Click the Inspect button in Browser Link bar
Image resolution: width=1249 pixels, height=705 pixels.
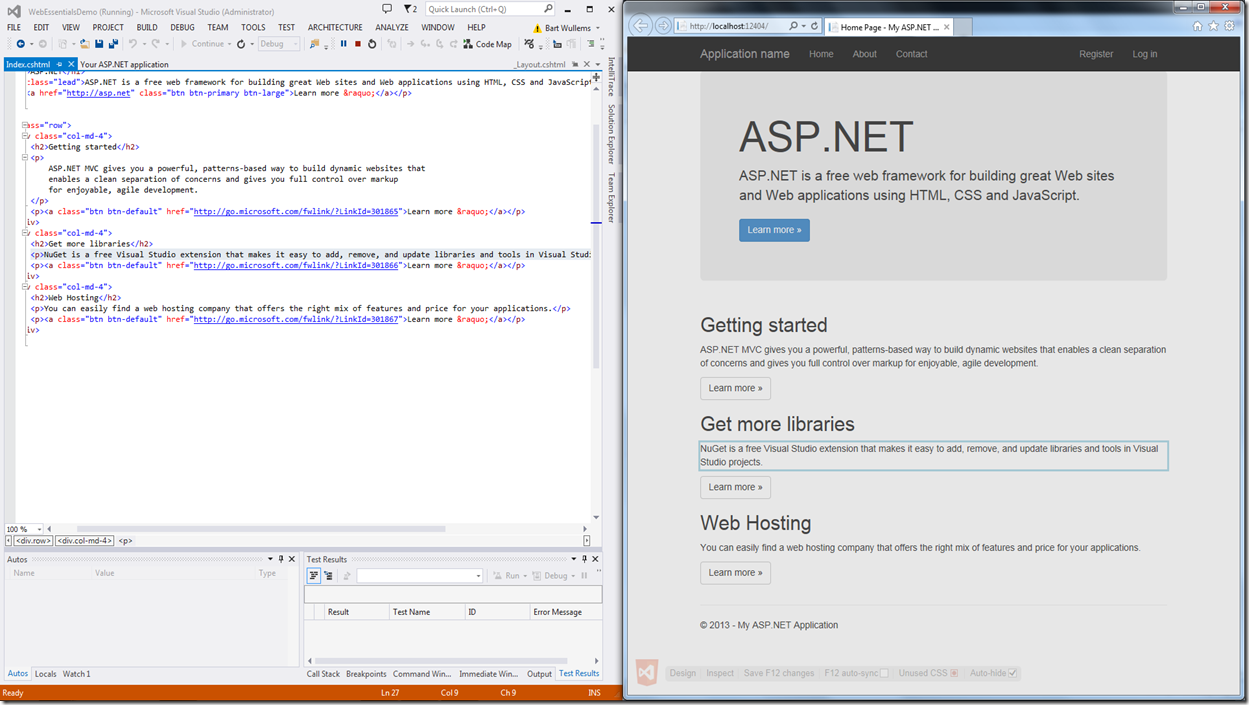pos(720,673)
